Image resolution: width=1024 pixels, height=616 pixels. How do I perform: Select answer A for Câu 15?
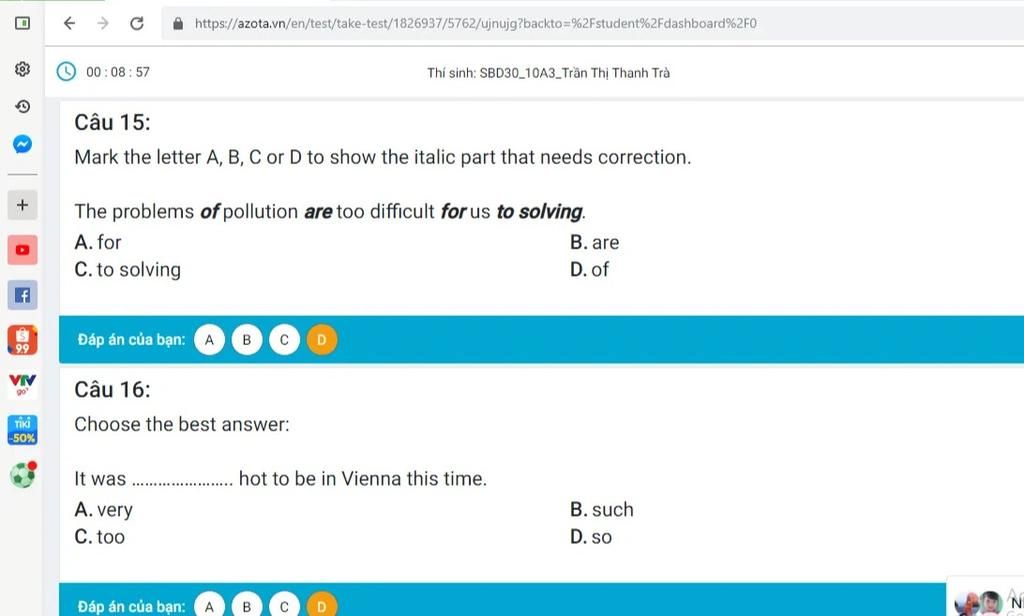click(x=210, y=340)
